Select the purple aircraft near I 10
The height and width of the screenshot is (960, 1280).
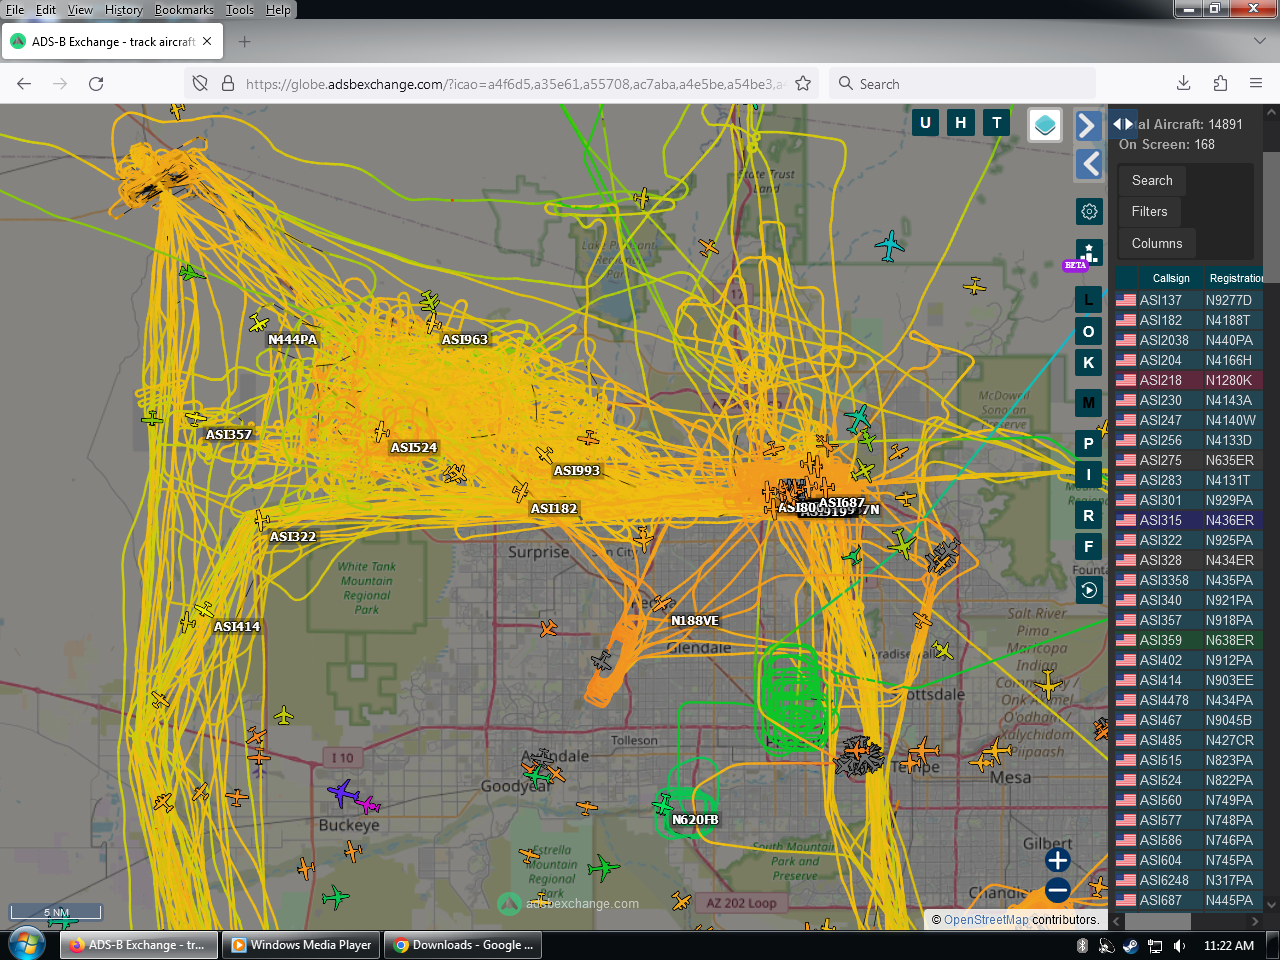343,793
